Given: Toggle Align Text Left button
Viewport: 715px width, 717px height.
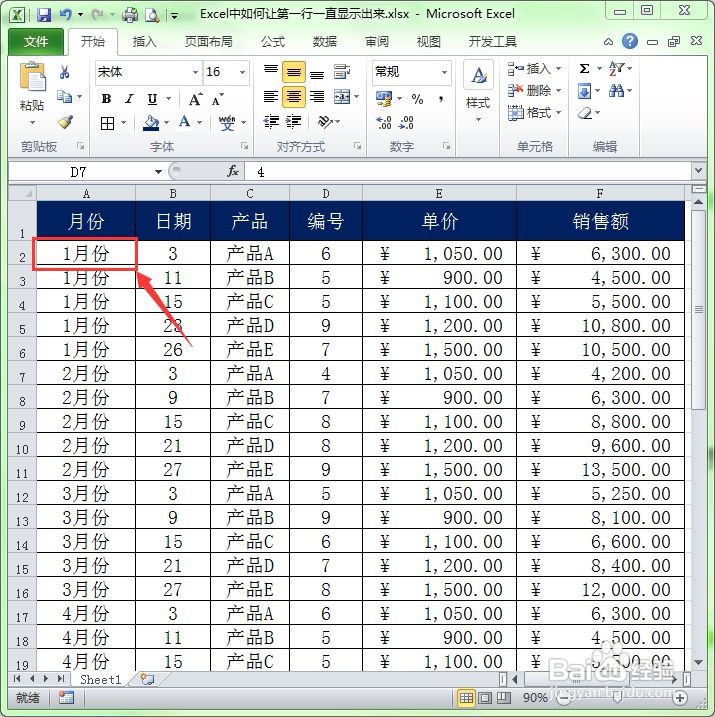Looking at the screenshot, I should coord(271,97).
